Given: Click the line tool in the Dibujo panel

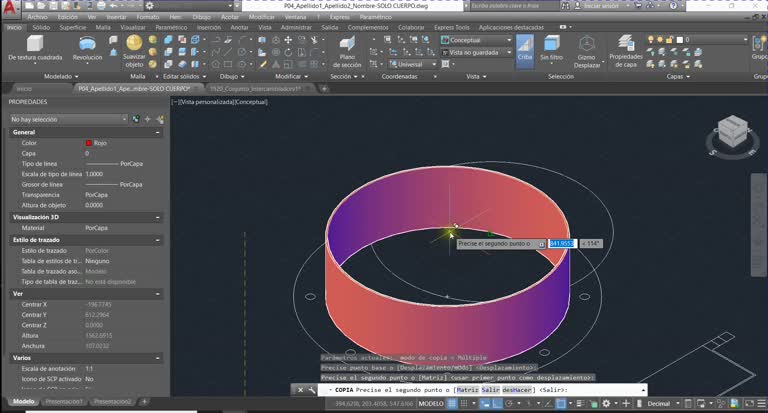Looking at the screenshot, I should (228, 52).
